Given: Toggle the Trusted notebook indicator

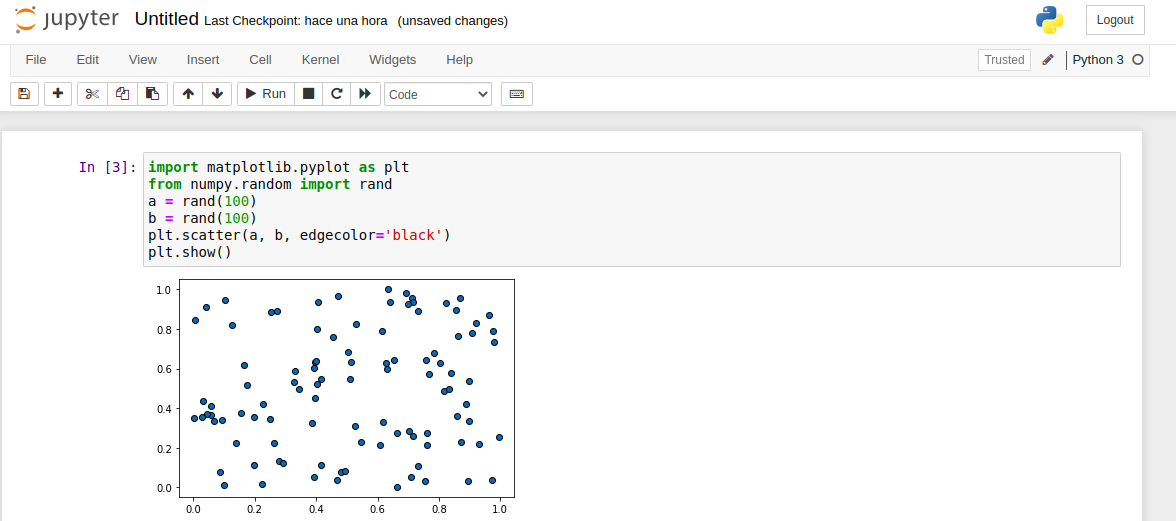Looking at the screenshot, I should [x=1004, y=60].
